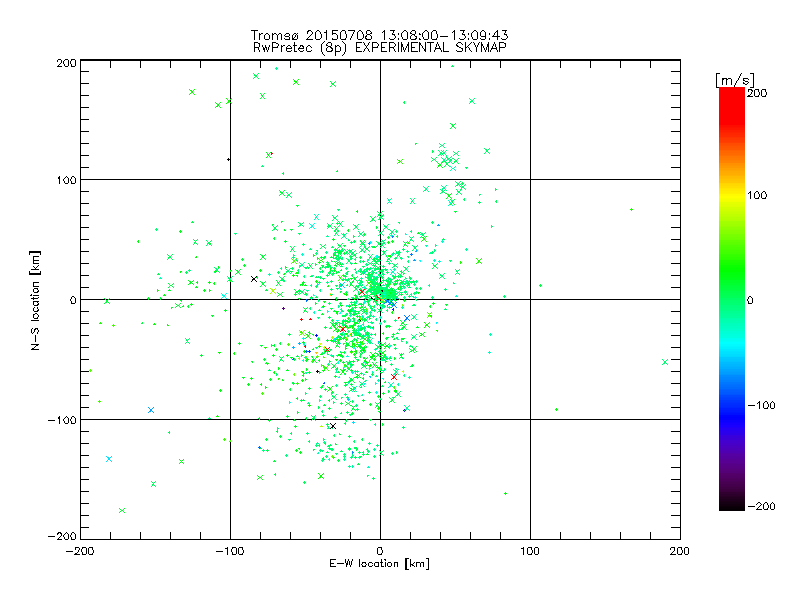Click the 'N-S location [km]' axis label
The width and height of the screenshot is (800, 600).
[x=35, y=300]
